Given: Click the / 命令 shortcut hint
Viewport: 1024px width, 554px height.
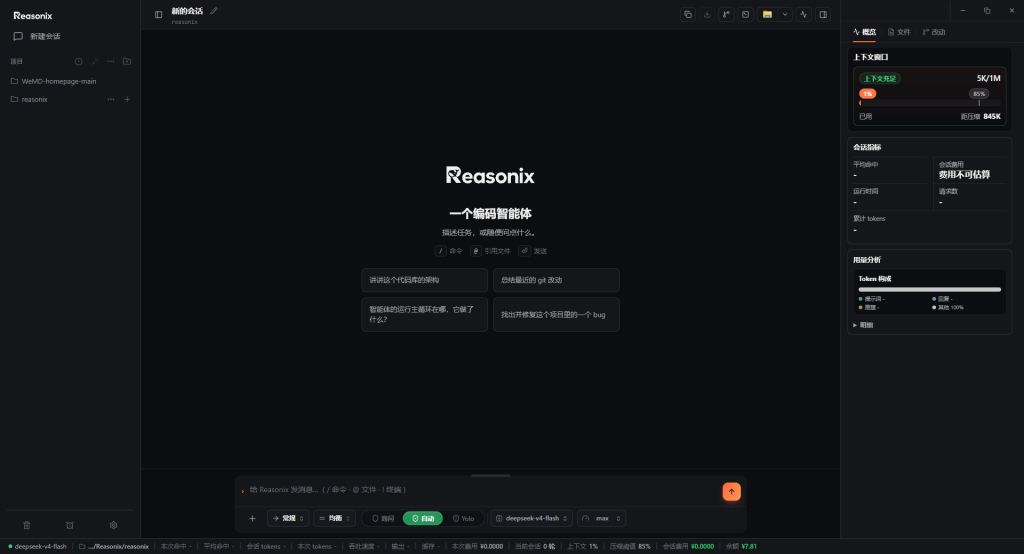Looking at the screenshot, I should tap(449, 251).
